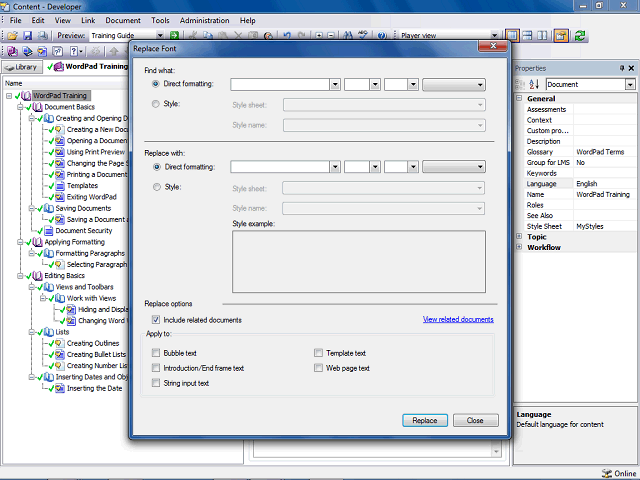Open the Preview Training Guide dropdown
This screenshot has height=480, width=640.
click(160, 36)
